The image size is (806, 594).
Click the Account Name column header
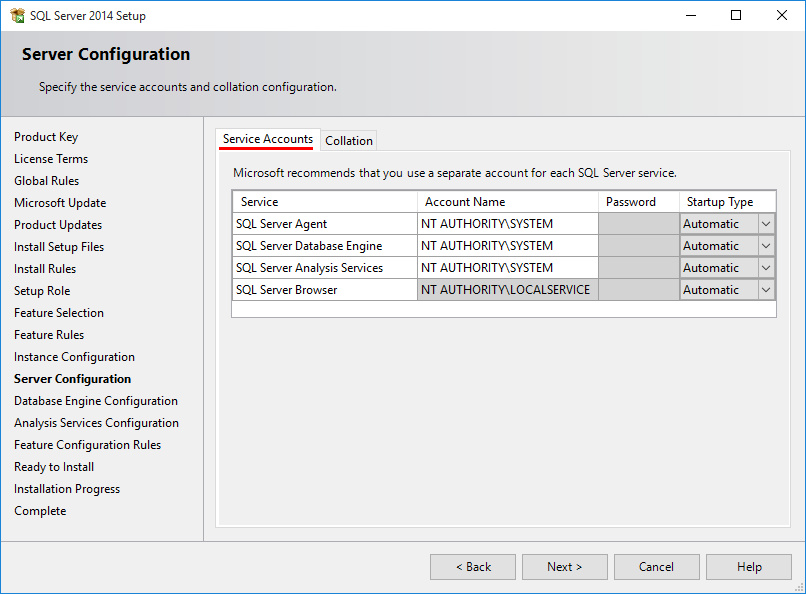coord(508,202)
